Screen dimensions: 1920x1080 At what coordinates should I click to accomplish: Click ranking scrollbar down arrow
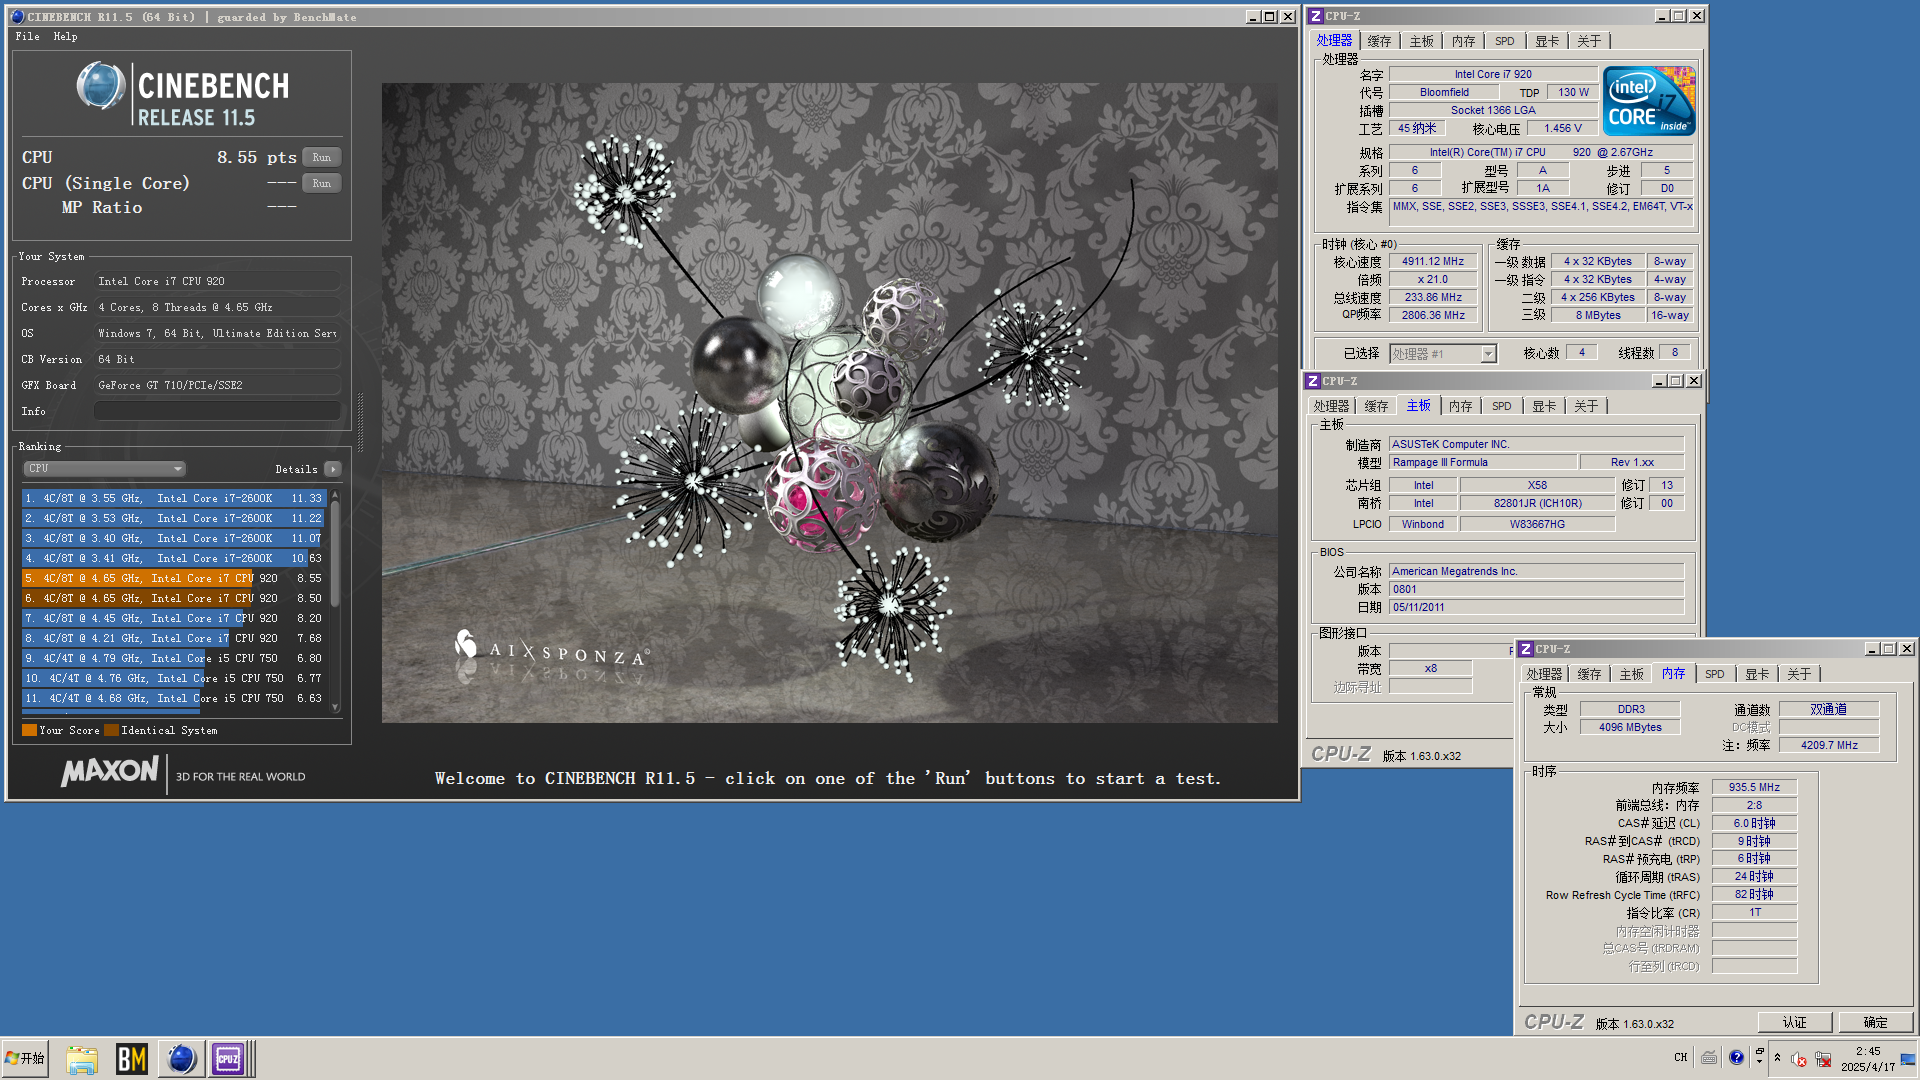(x=335, y=706)
